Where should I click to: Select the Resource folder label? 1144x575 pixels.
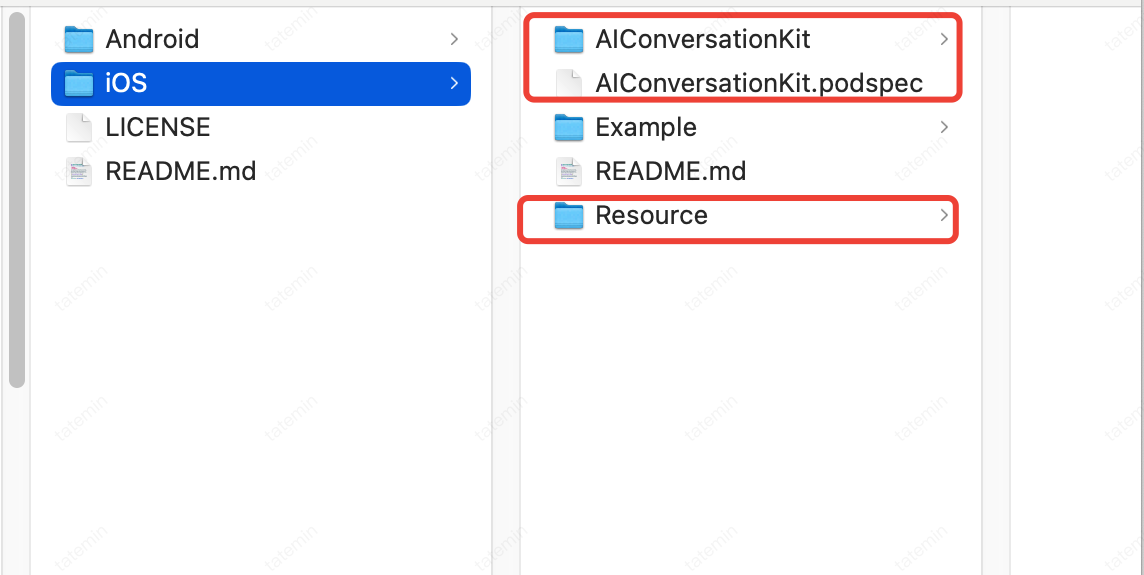(651, 215)
